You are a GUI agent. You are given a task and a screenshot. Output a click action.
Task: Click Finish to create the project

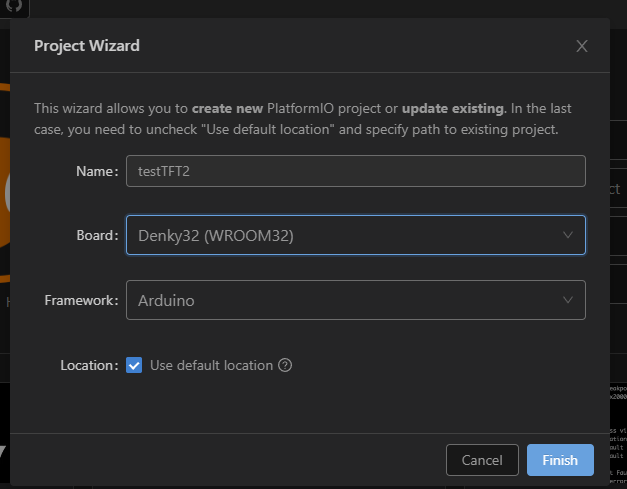560,460
